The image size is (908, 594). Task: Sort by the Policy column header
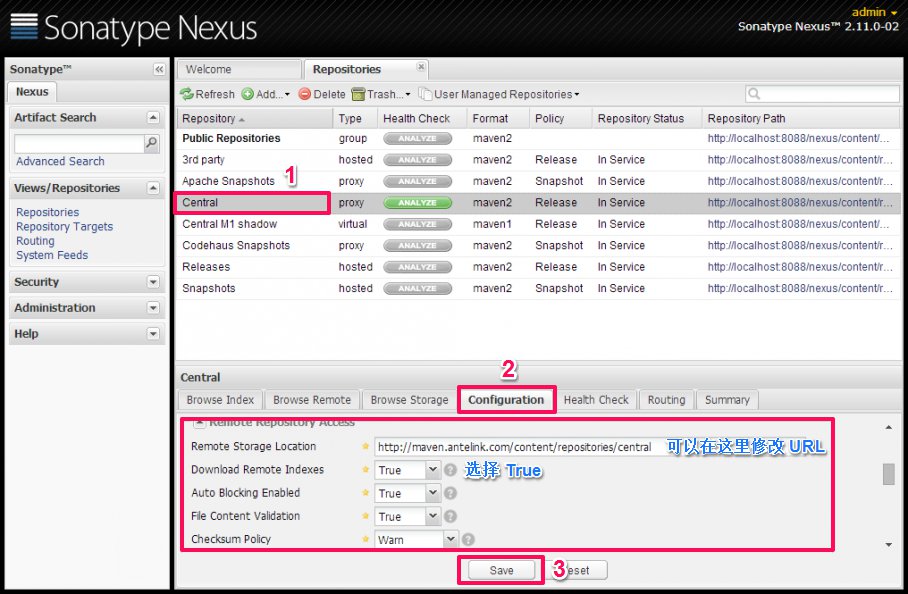pos(561,119)
